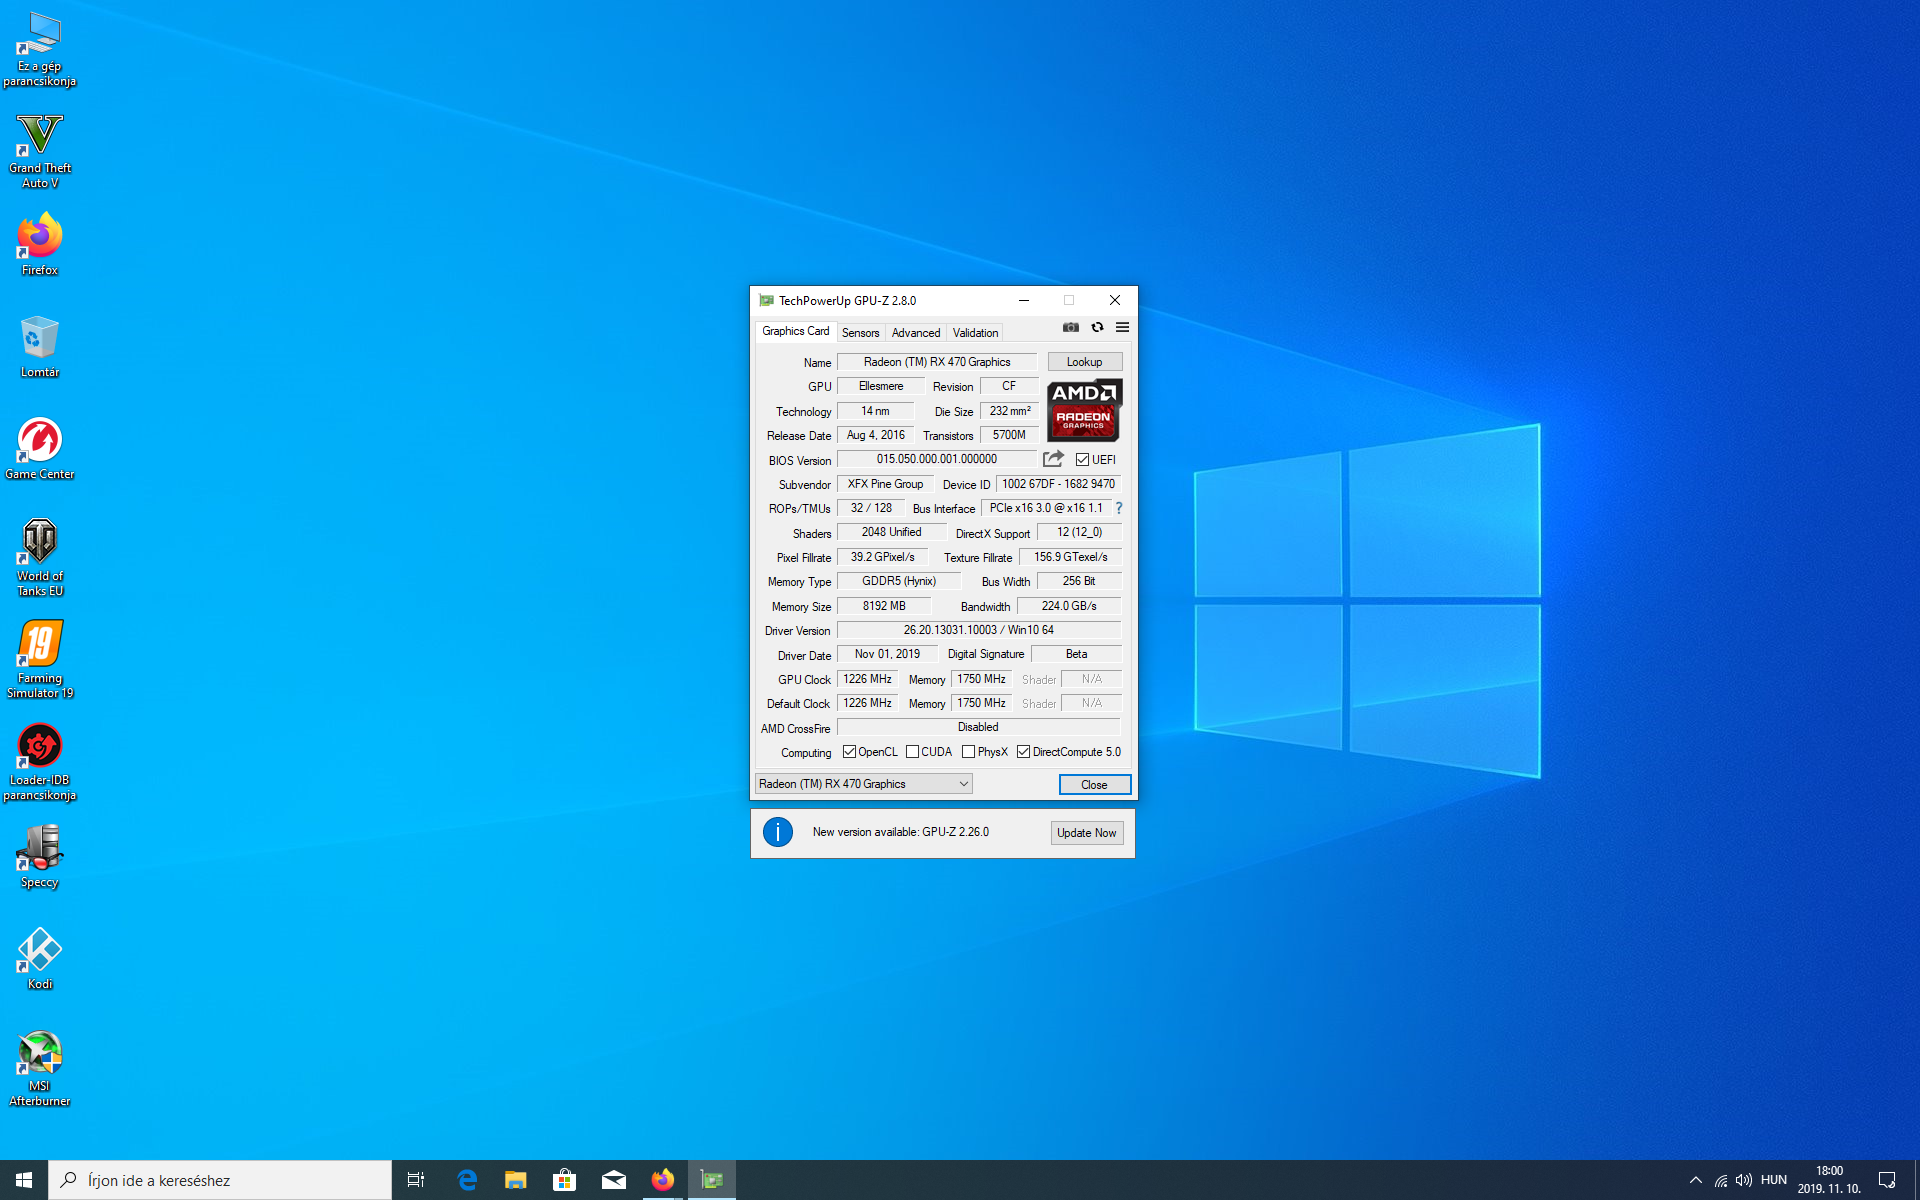Image resolution: width=1920 pixels, height=1200 pixels.
Task: Open the Action Center notifications icon
Action: click(1887, 1180)
